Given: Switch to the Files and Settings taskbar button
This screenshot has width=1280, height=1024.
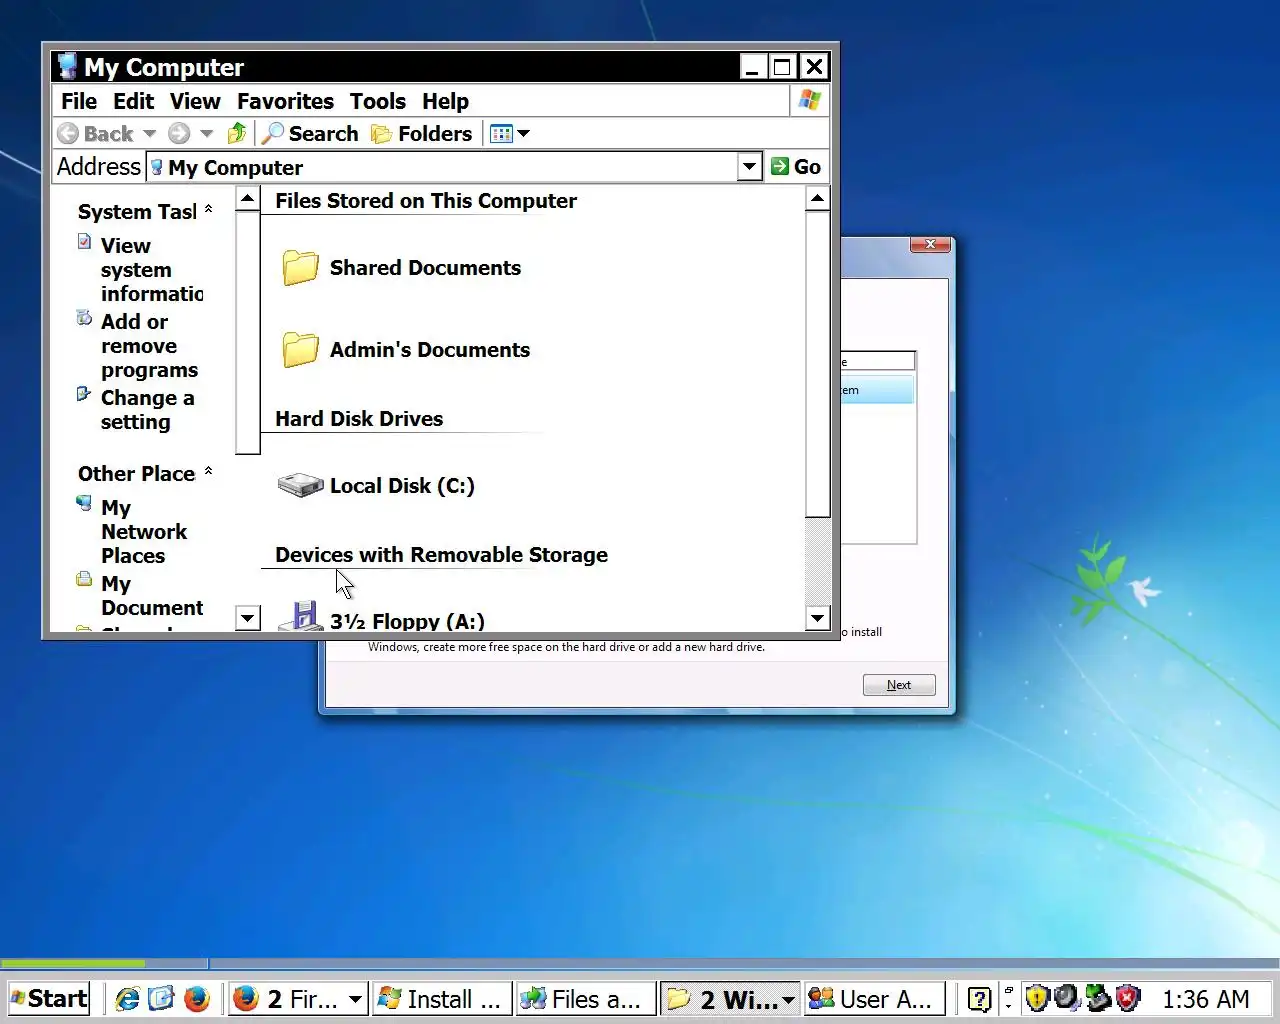Looking at the screenshot, I should click(x=586, y=998).
